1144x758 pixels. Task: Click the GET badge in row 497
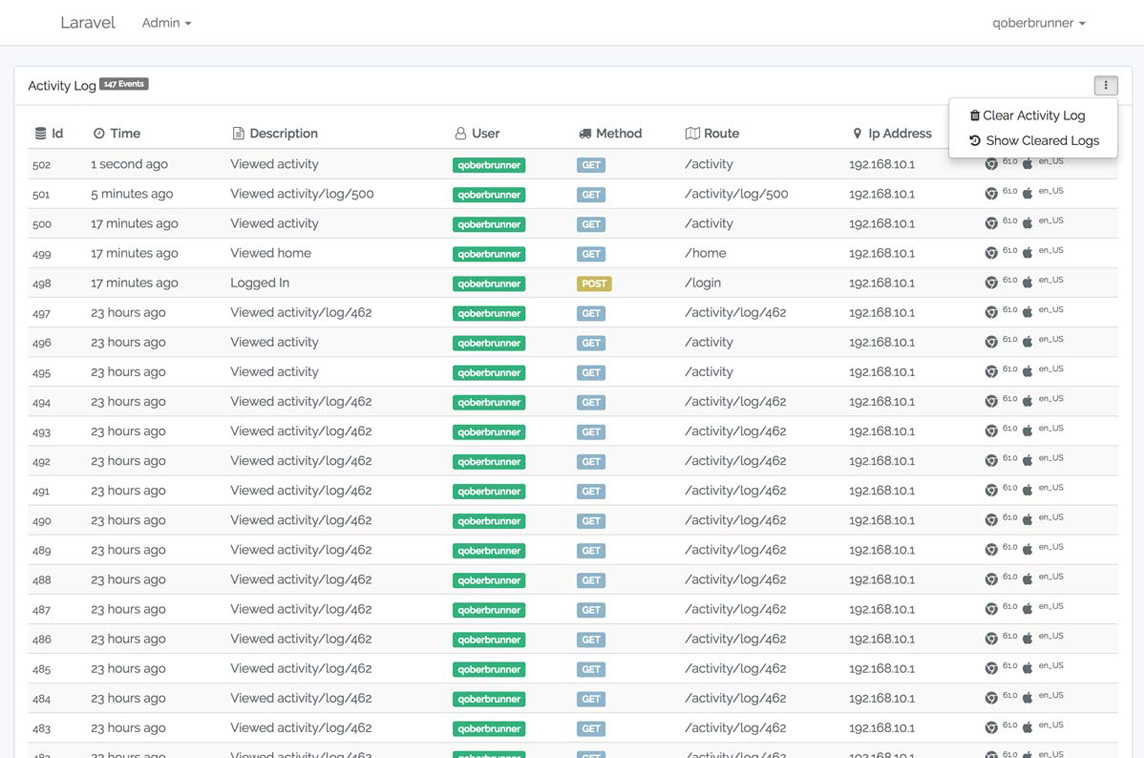pos(591,314)
